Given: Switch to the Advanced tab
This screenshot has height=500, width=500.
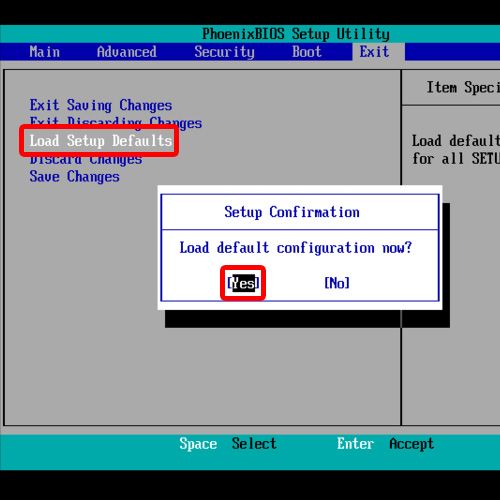Looking at the screenshot, I should tap(127, 52).
